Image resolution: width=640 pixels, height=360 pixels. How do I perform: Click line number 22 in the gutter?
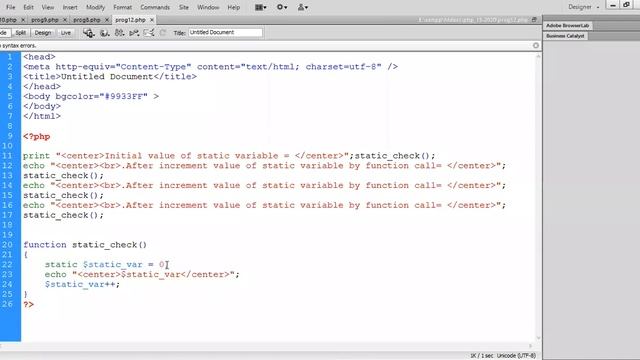point(8,264)
